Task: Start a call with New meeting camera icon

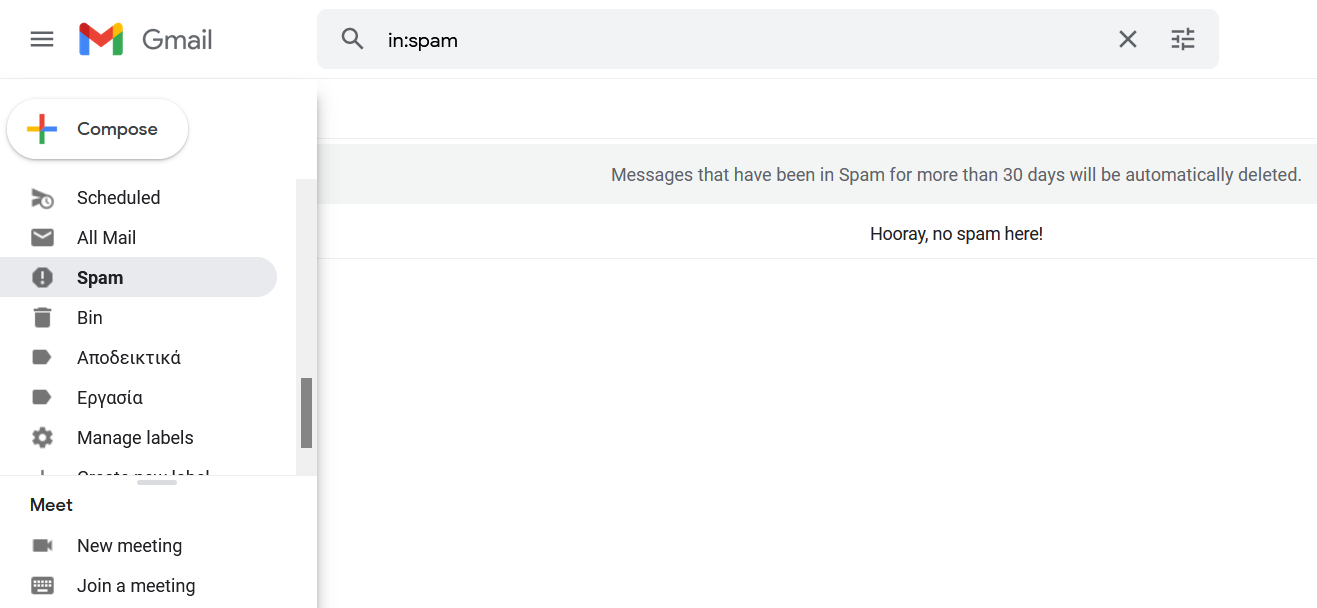Action: (42, 545)
